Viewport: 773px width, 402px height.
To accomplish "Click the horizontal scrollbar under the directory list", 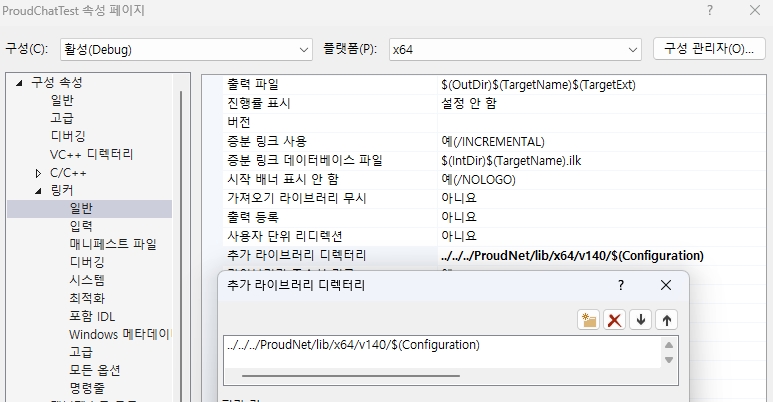I will point(350,376).
